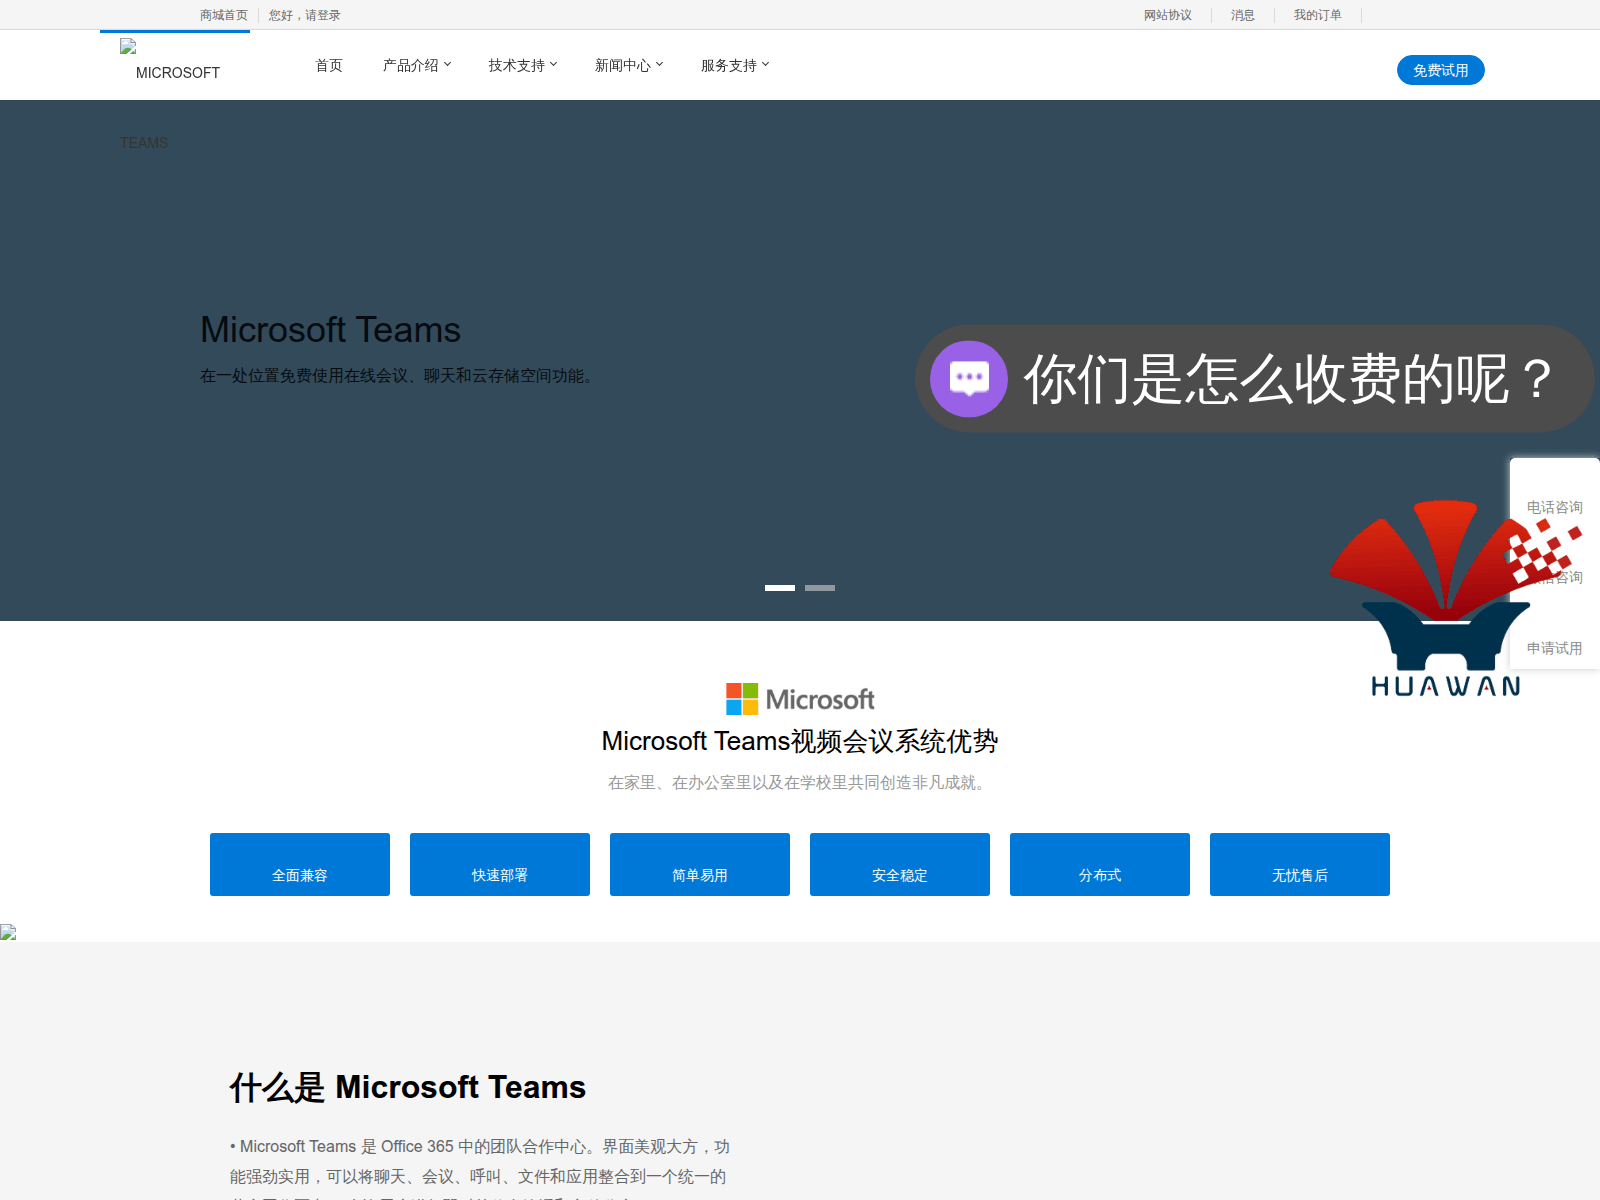The height and width of the screenshot is (1200, 1600).
Task: Expand the 产品介绍 dropdown arrow
Action: (x=448, y=64)
